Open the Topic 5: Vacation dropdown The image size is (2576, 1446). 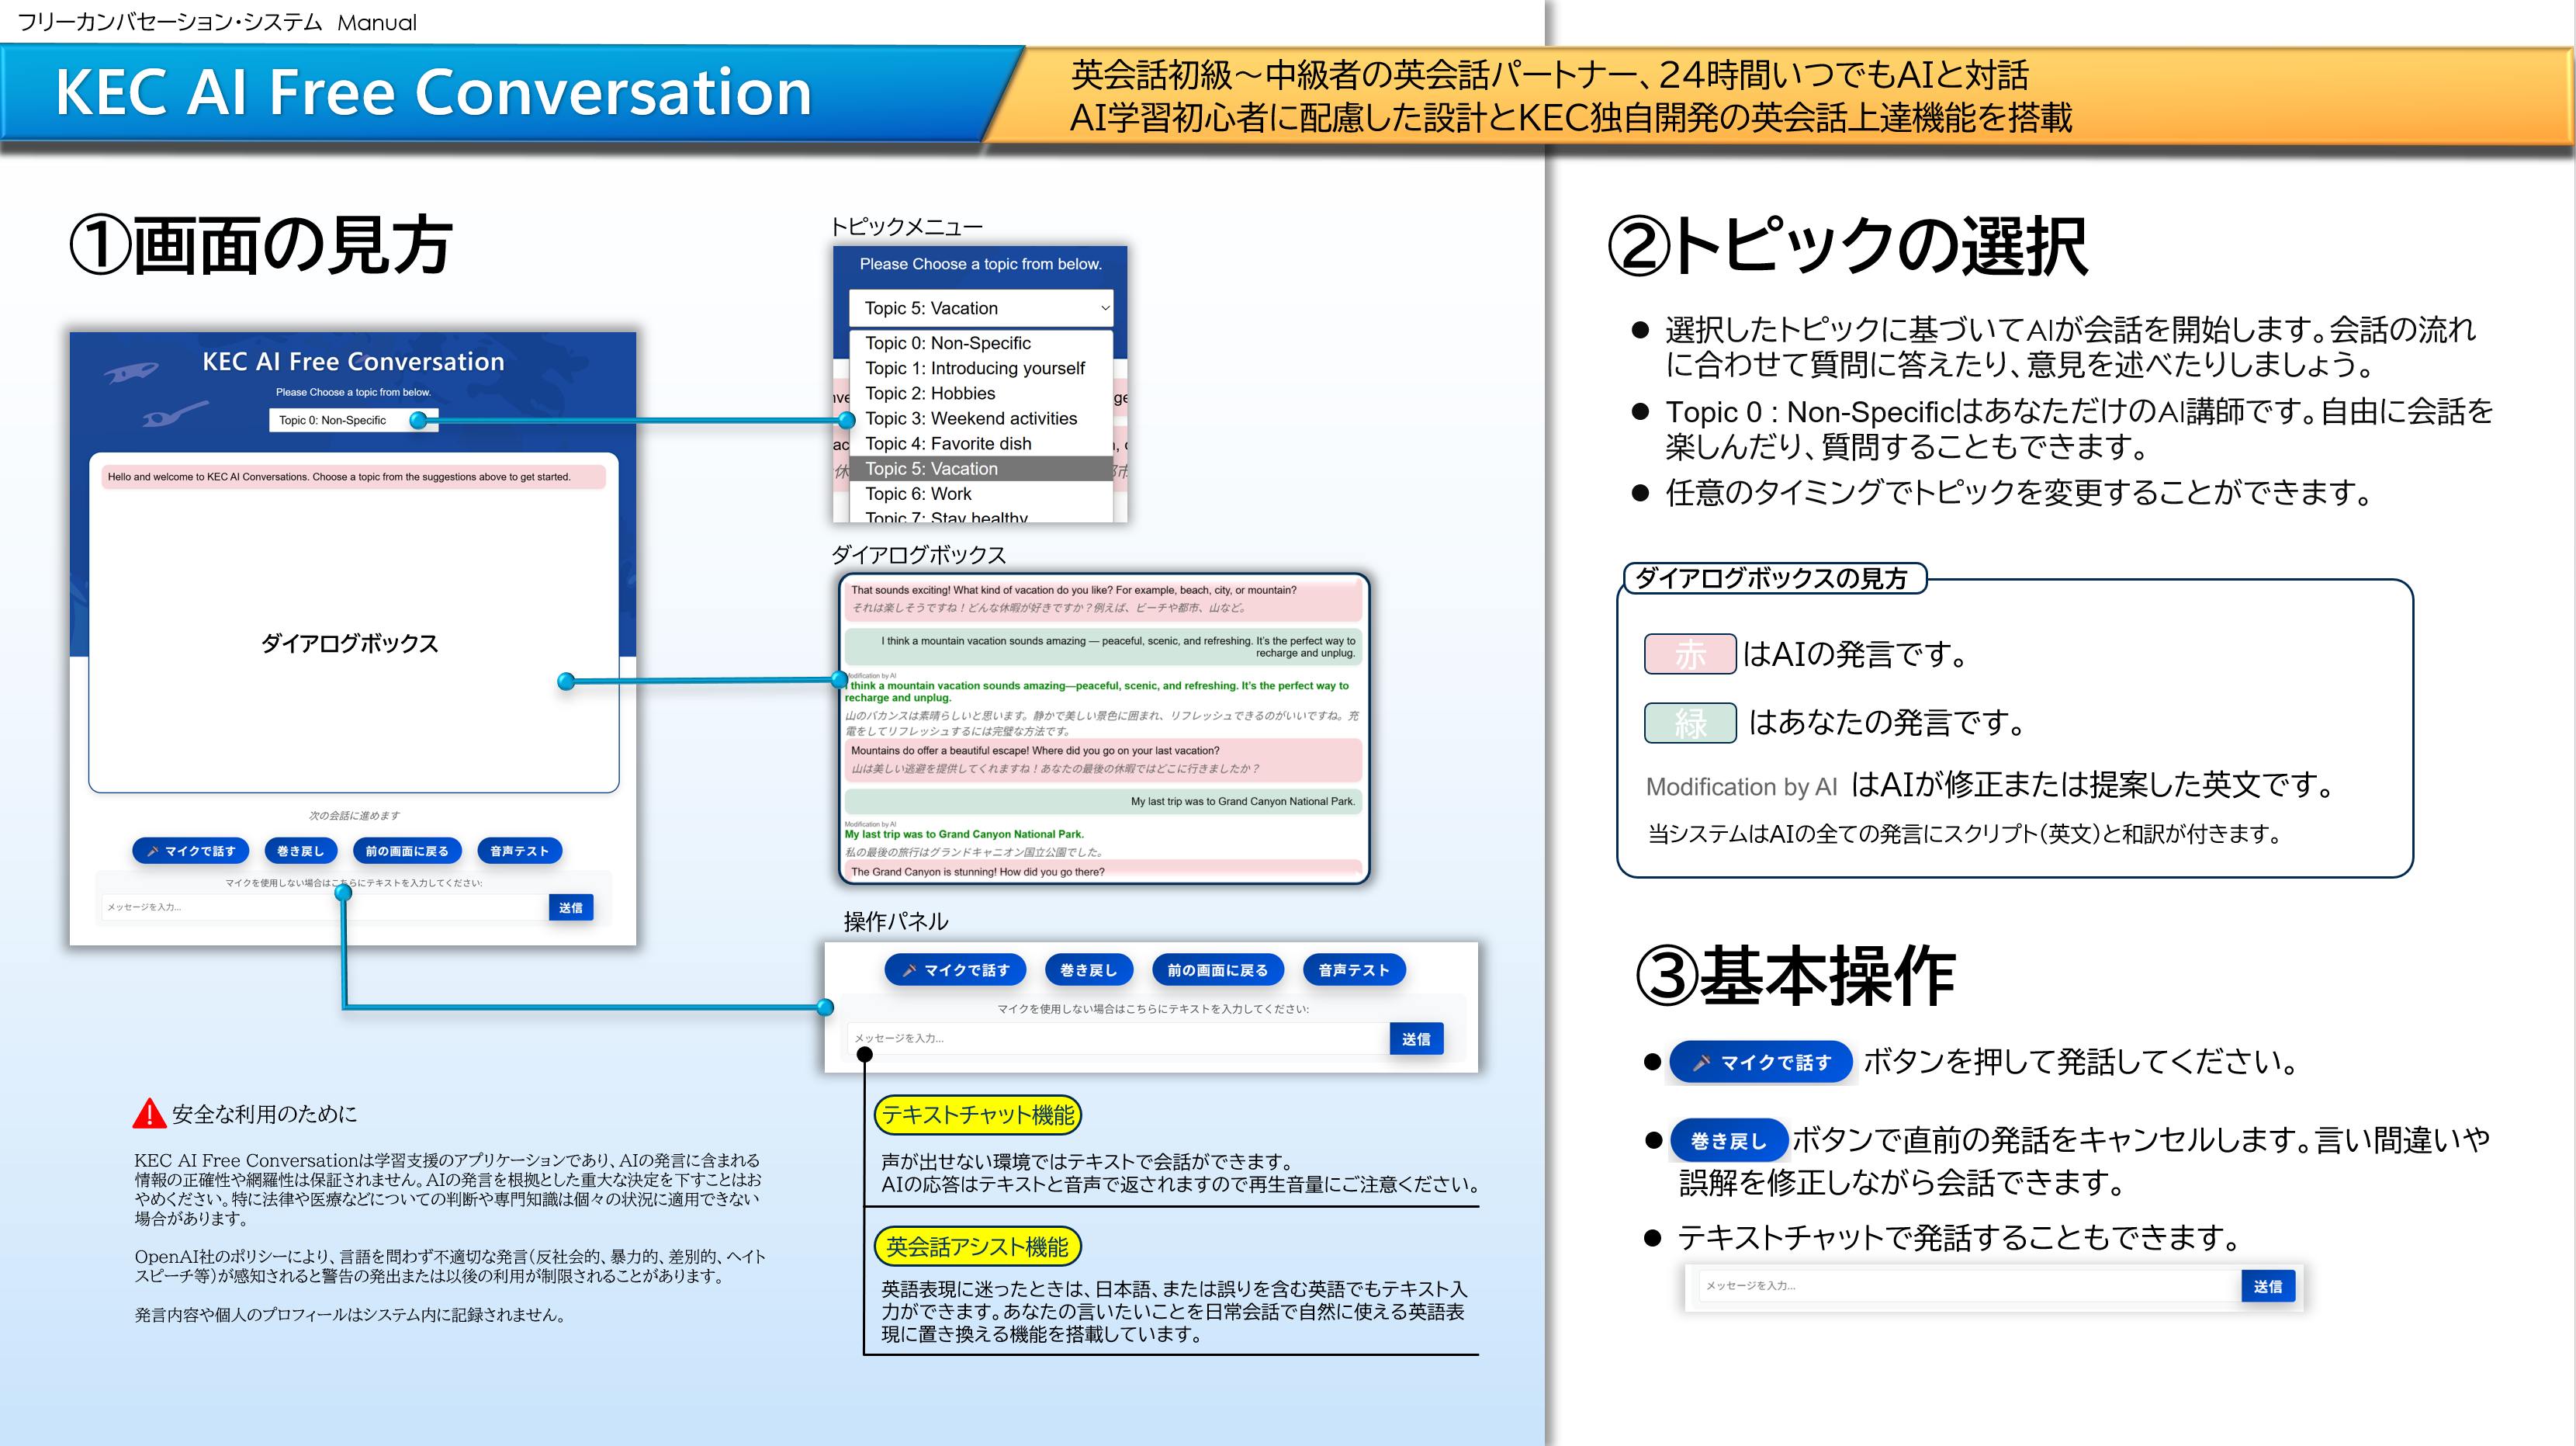click(979, 308)
